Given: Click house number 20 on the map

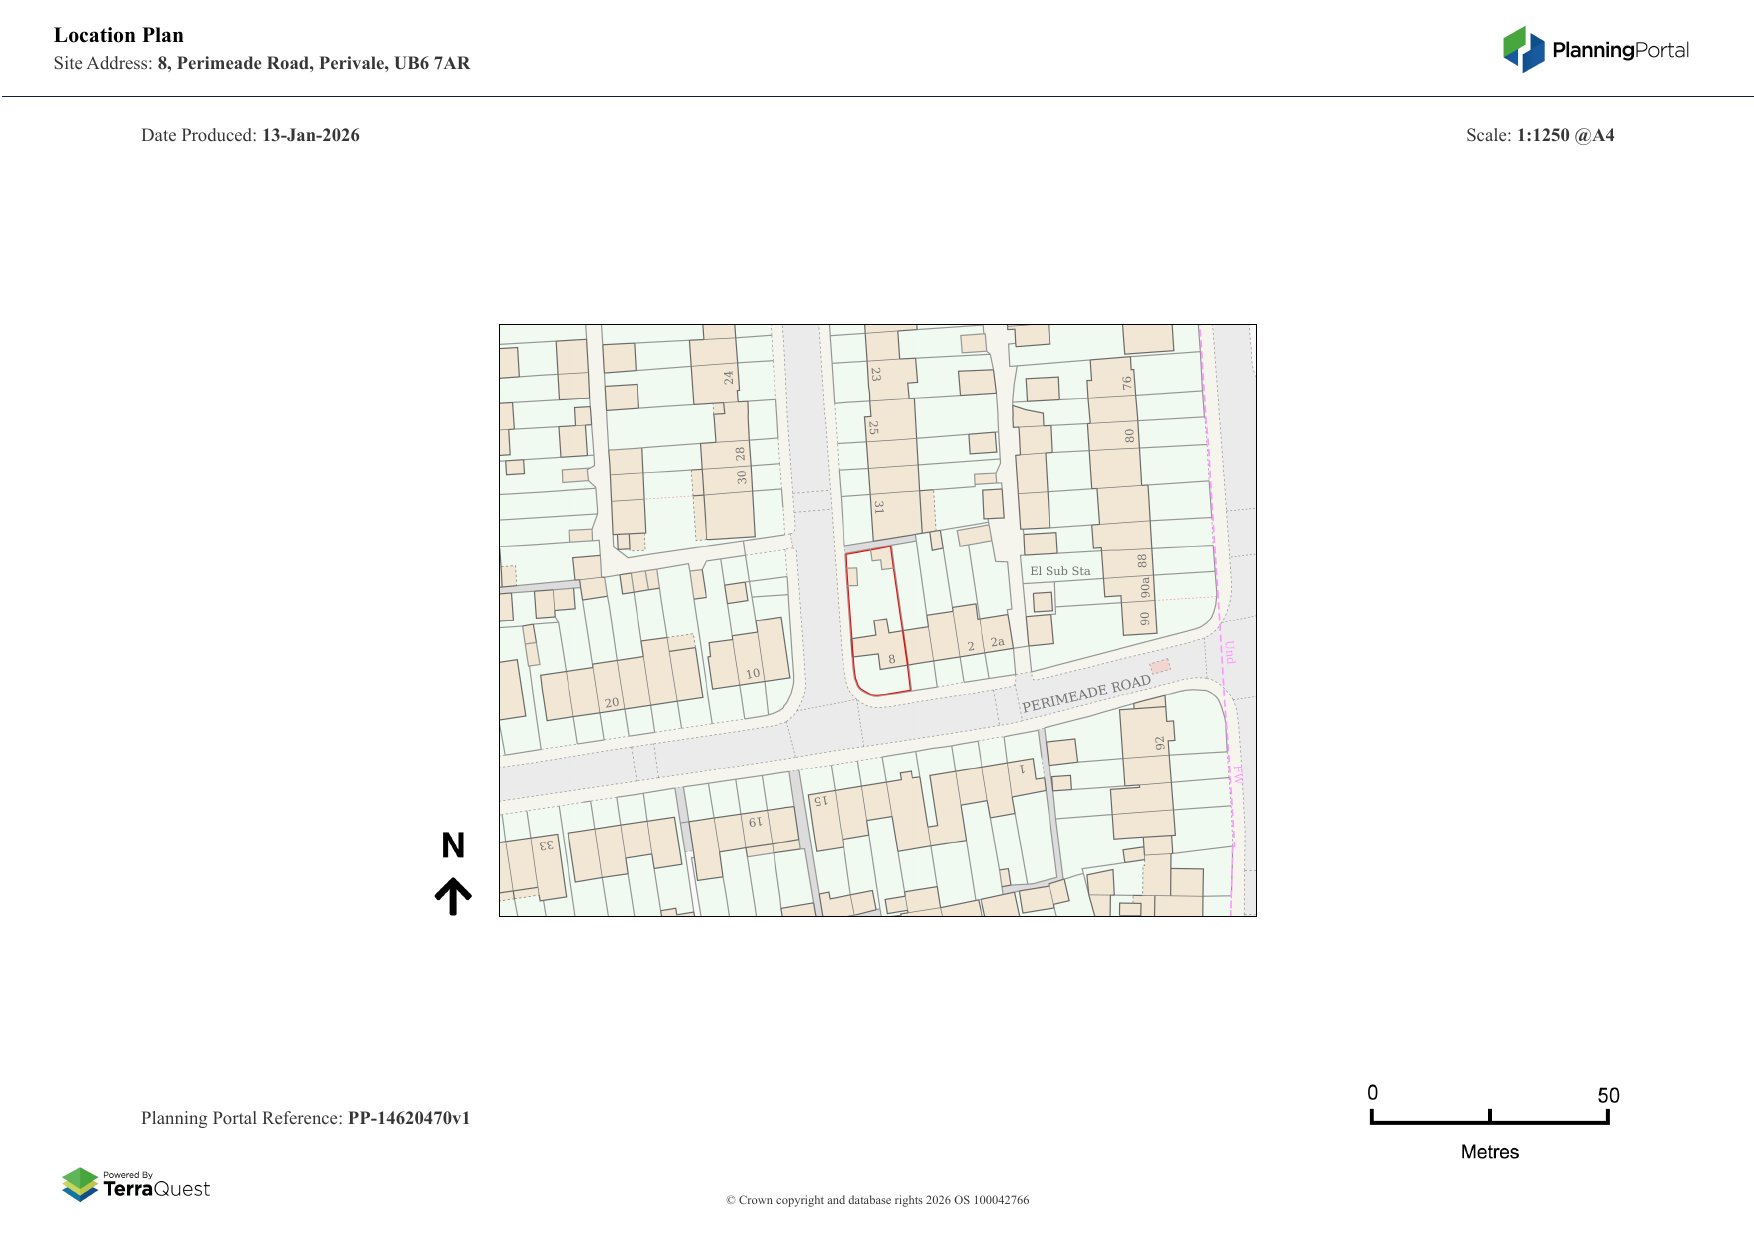Looking at the screenshot, I should coord(612,703).
